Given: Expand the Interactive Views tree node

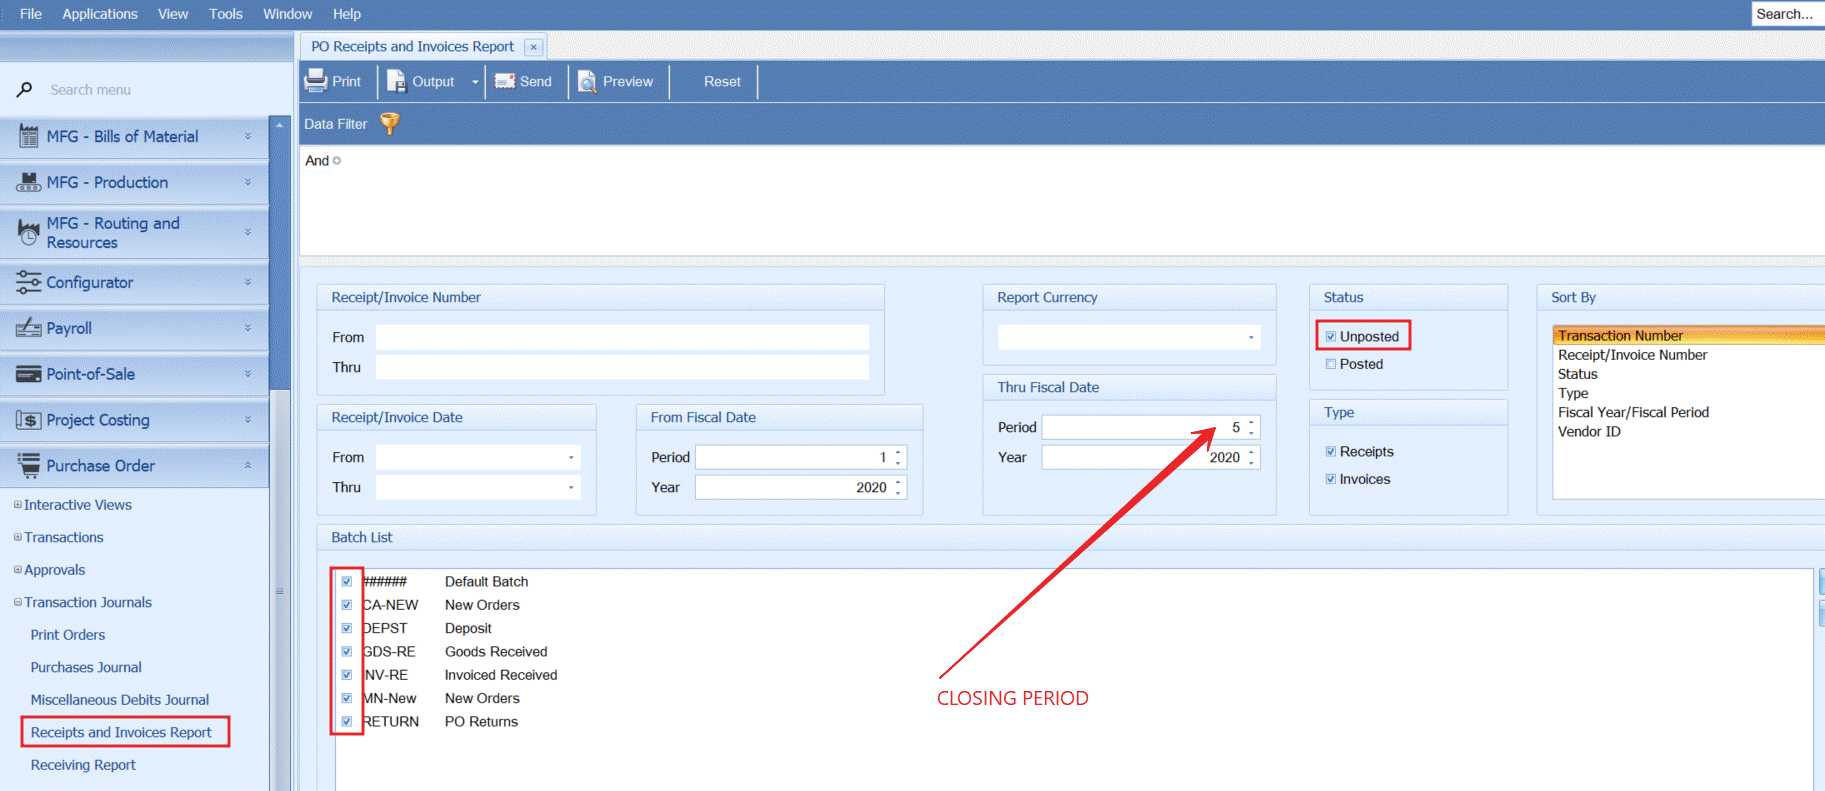Looking at the screenshot, I should click(x=18, y=505).
